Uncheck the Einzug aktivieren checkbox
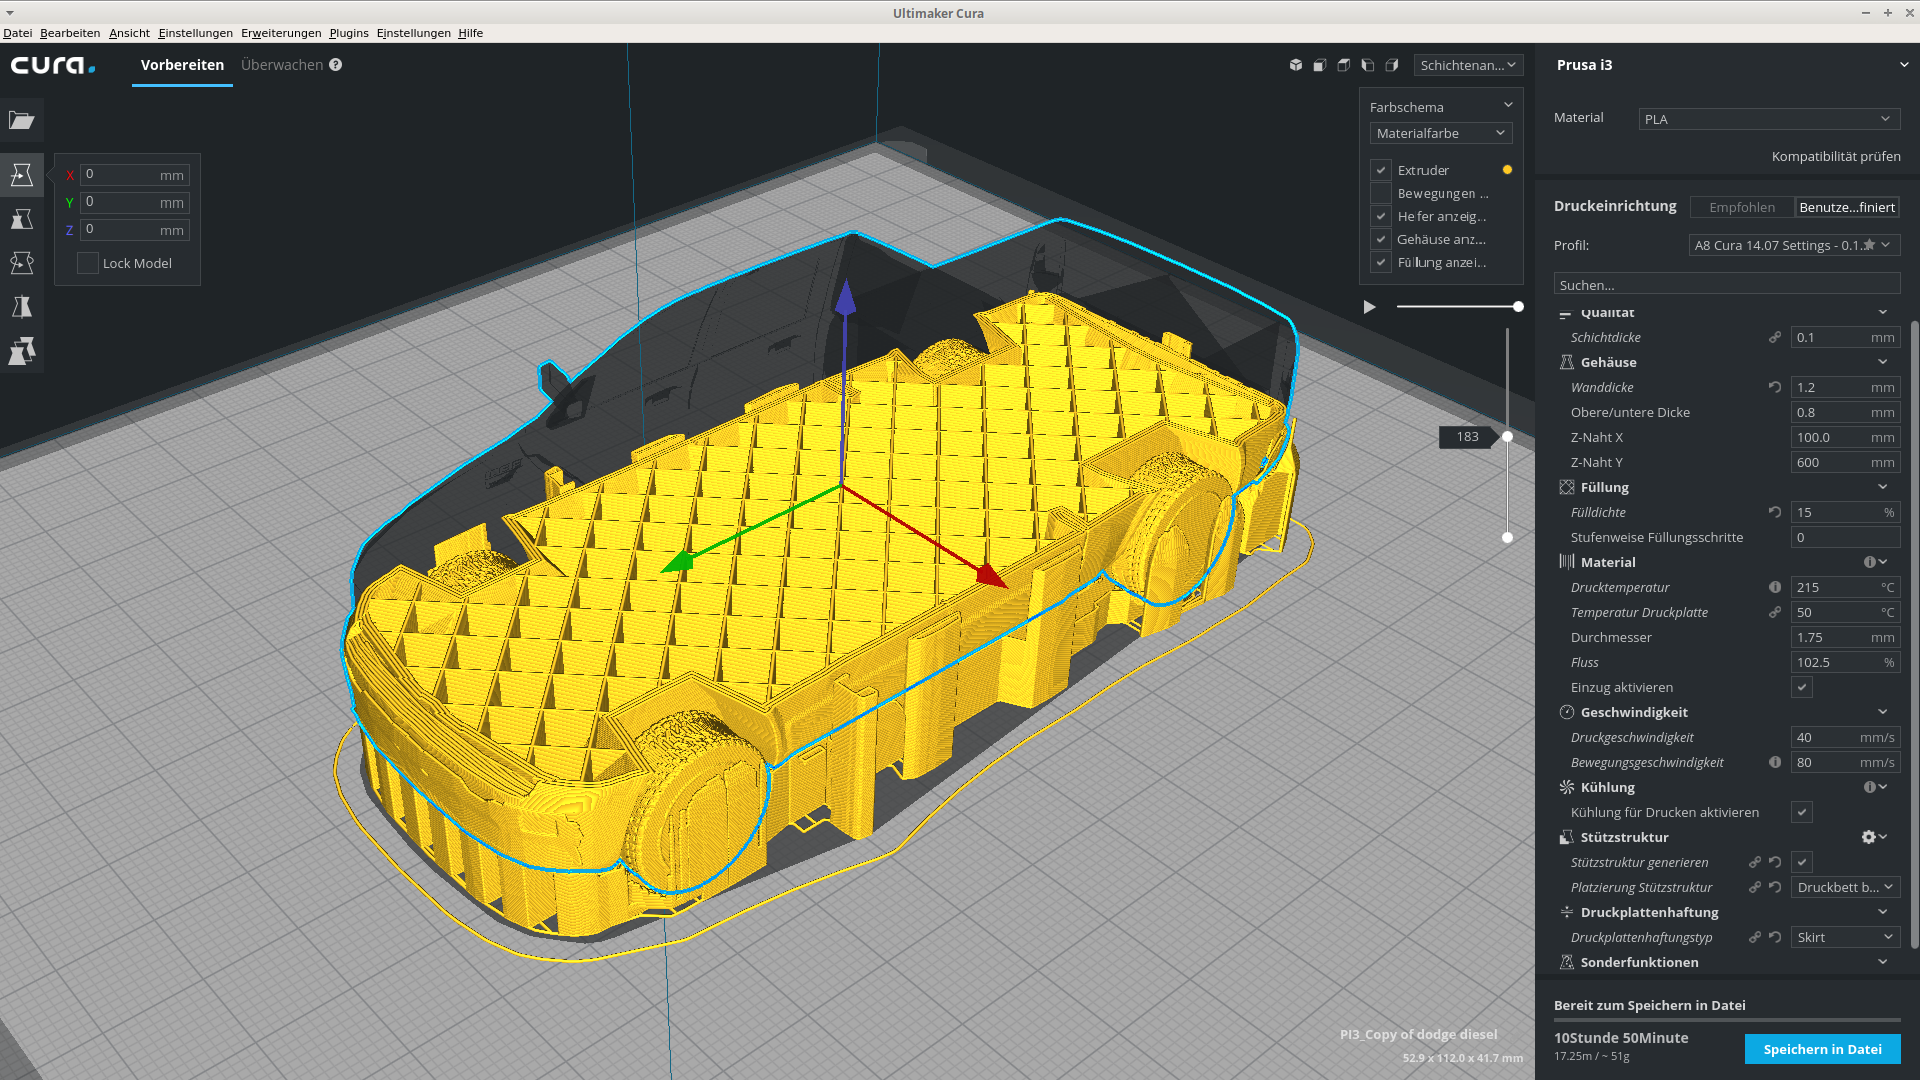The image size is (1920, 1080). click(x=1802, y=687)
